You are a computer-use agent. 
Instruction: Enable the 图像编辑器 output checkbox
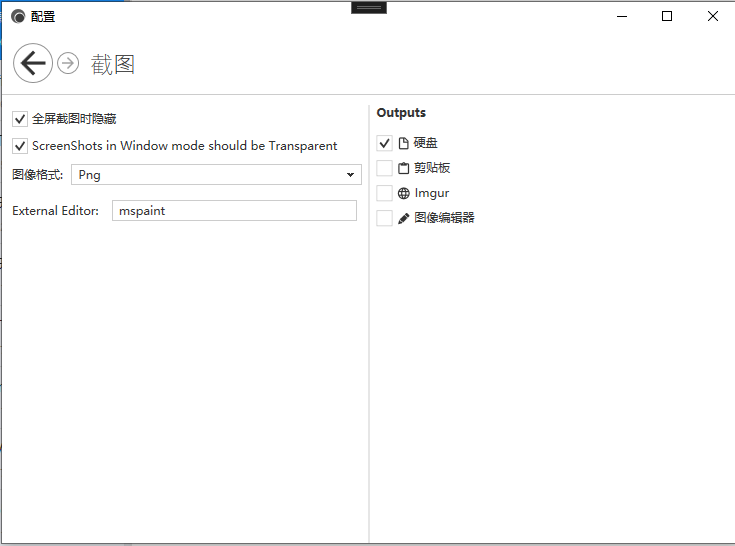click(x=384, y=218)
